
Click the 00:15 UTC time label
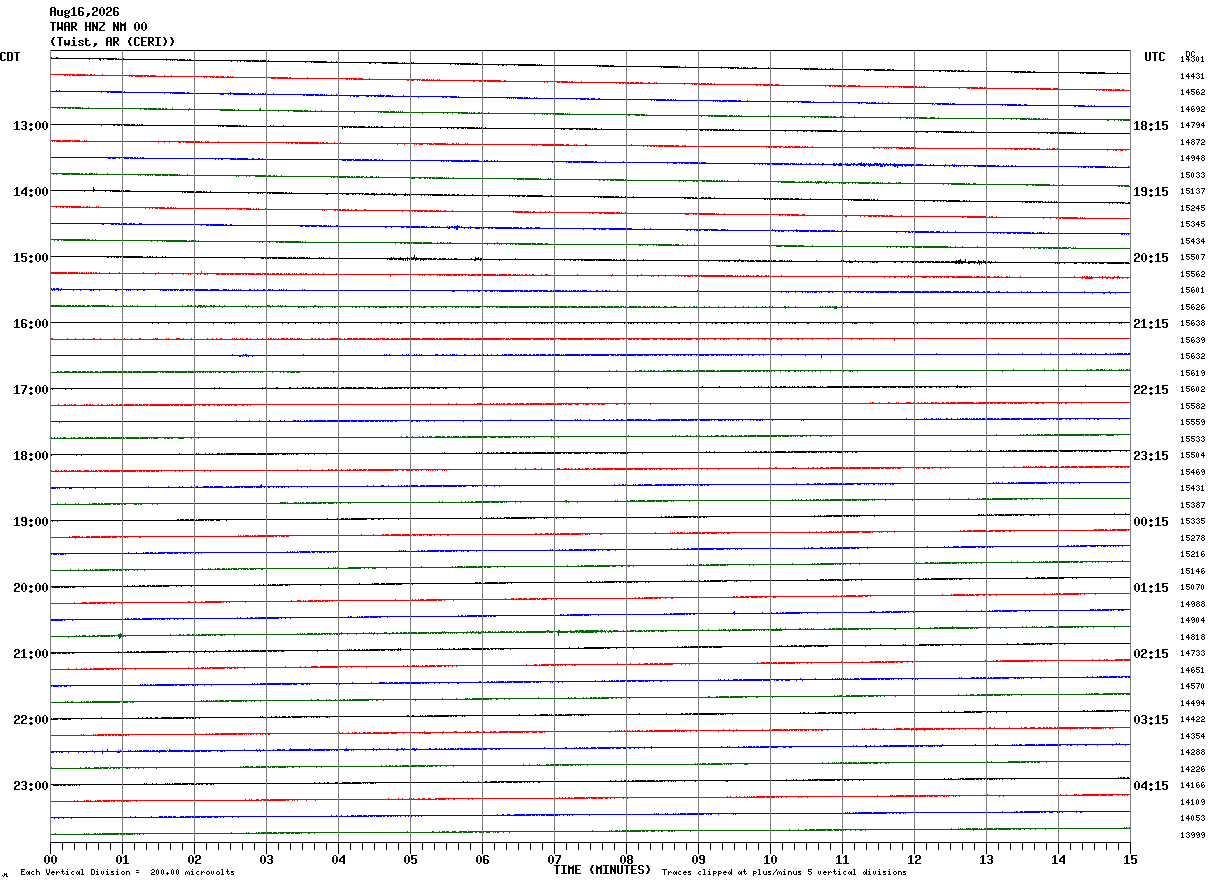click(x=1151, y=522)
